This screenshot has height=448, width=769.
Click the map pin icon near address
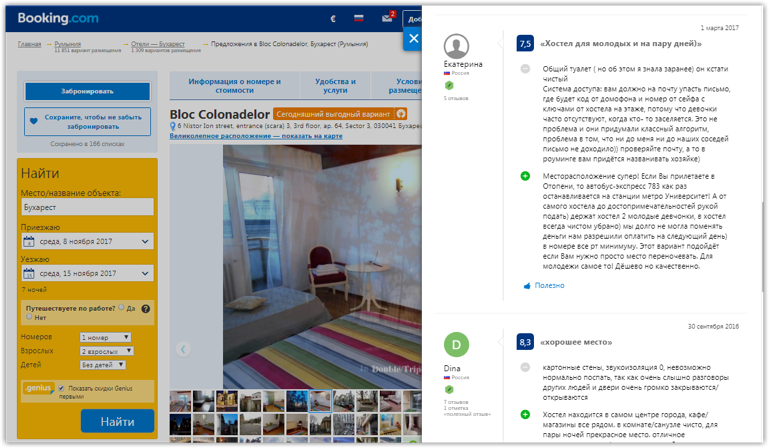pos(173,126)
